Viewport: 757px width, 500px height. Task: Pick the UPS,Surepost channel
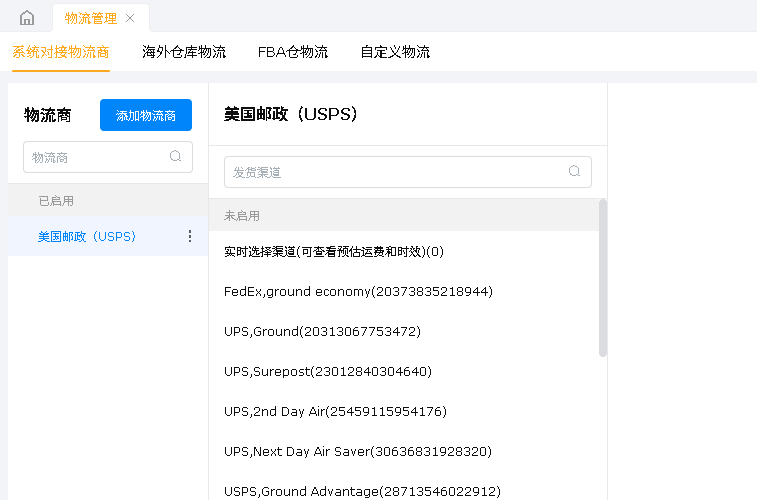(x=328, y=371)
